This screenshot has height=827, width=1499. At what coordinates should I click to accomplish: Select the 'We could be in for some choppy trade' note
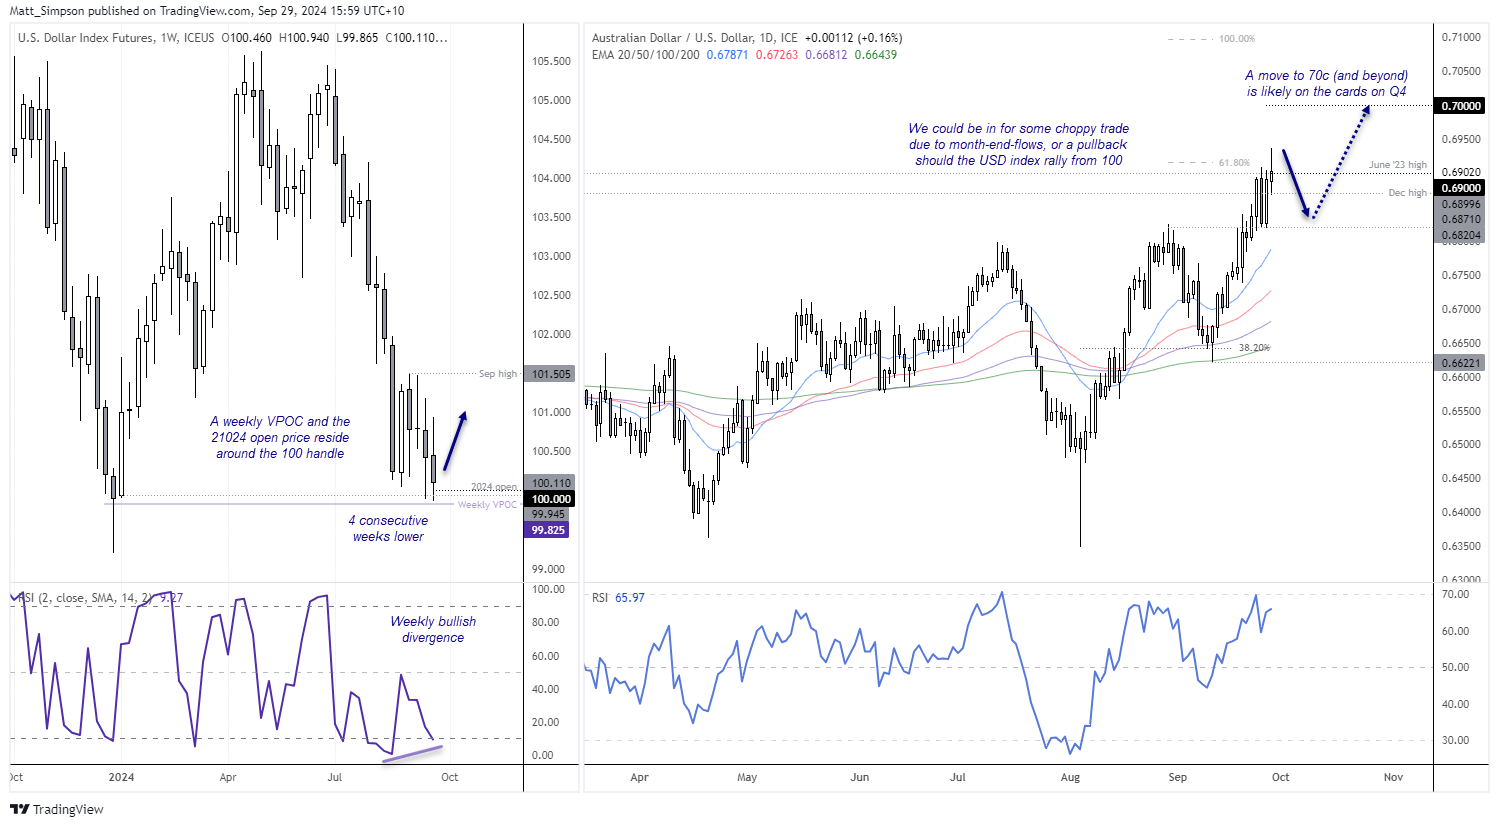coord(1018,128)
